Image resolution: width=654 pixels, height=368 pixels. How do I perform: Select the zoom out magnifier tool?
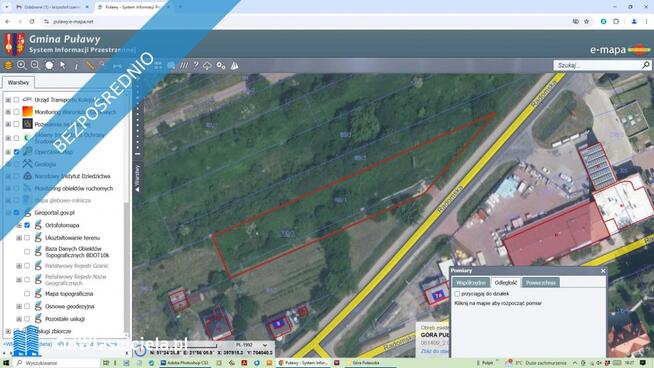tap(35, 65)
